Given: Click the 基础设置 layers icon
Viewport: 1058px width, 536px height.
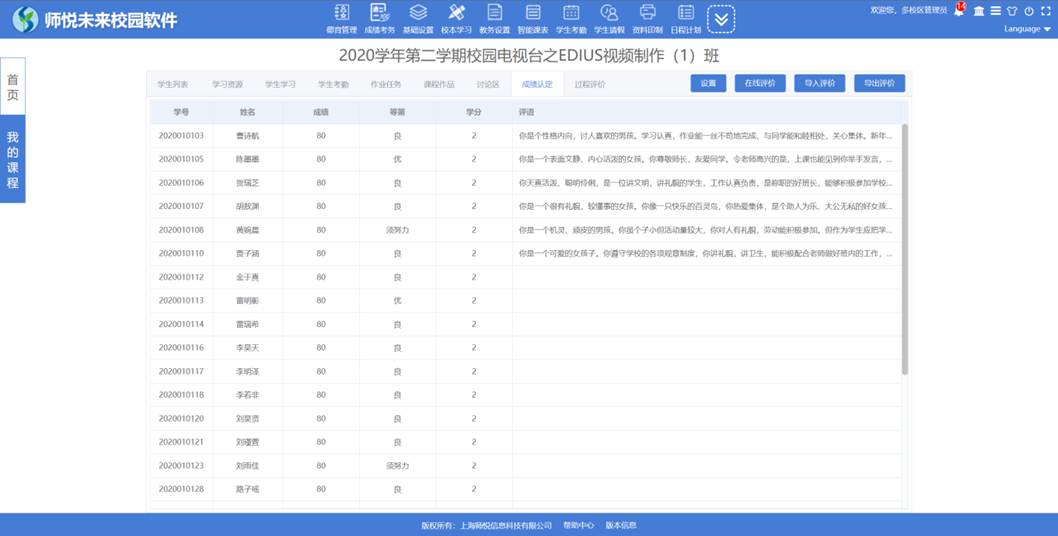Looking at the screenshot, I should coord(418,13).
